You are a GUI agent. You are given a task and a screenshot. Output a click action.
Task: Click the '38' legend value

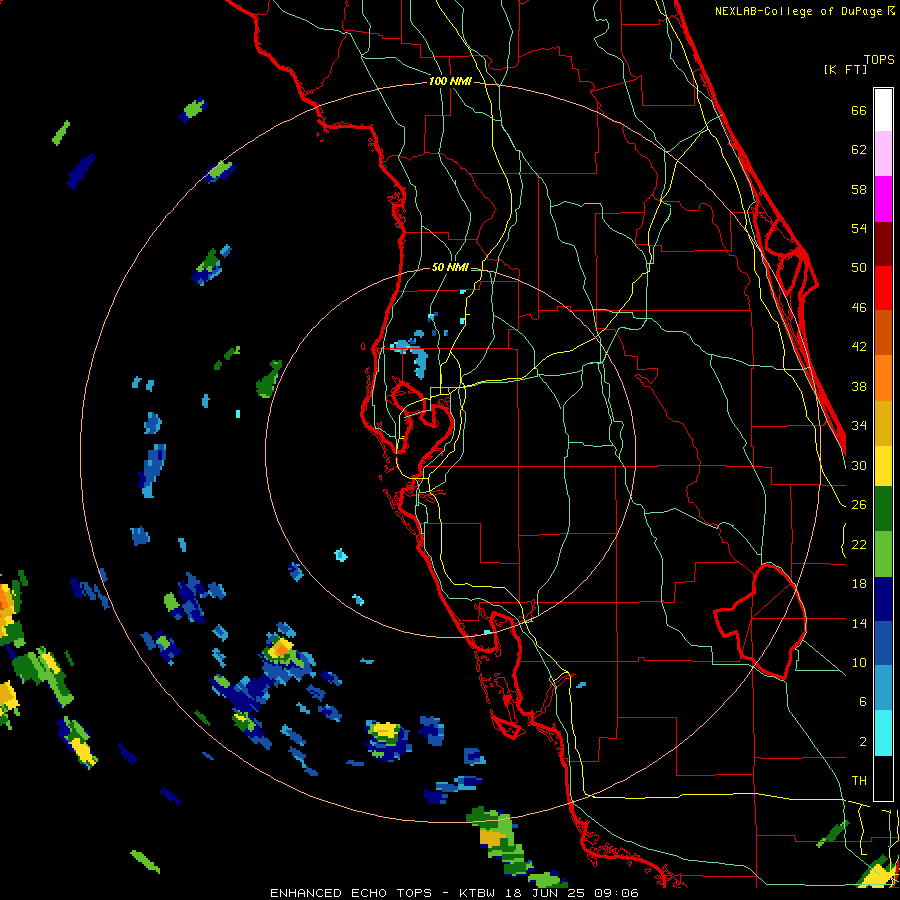pyautogui.click(x=859, y=386)
